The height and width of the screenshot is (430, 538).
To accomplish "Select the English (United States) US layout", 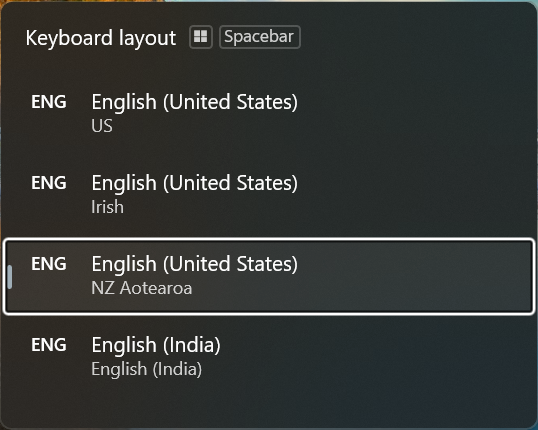I will (x=269, y=113).
